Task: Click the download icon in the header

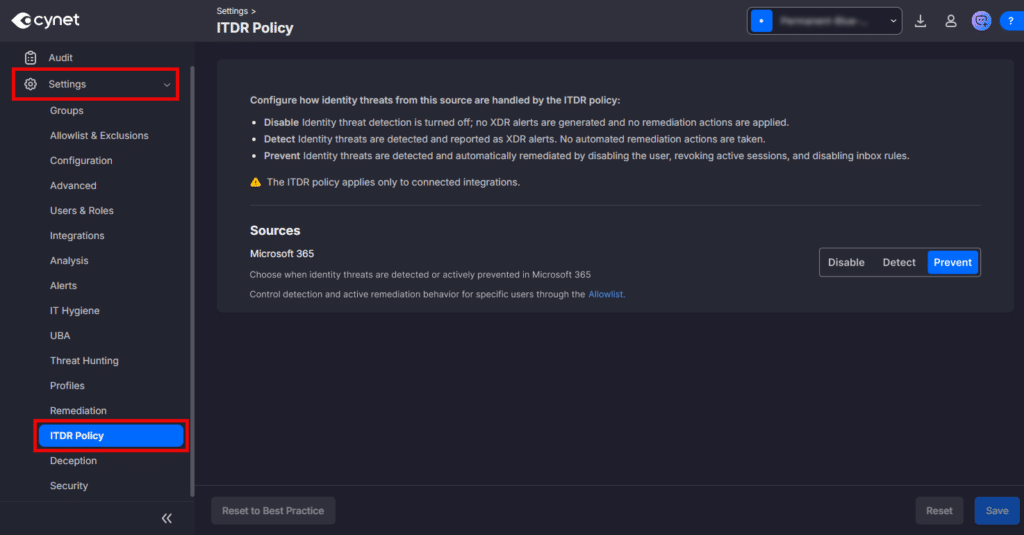Action: [x=921, y=21]
